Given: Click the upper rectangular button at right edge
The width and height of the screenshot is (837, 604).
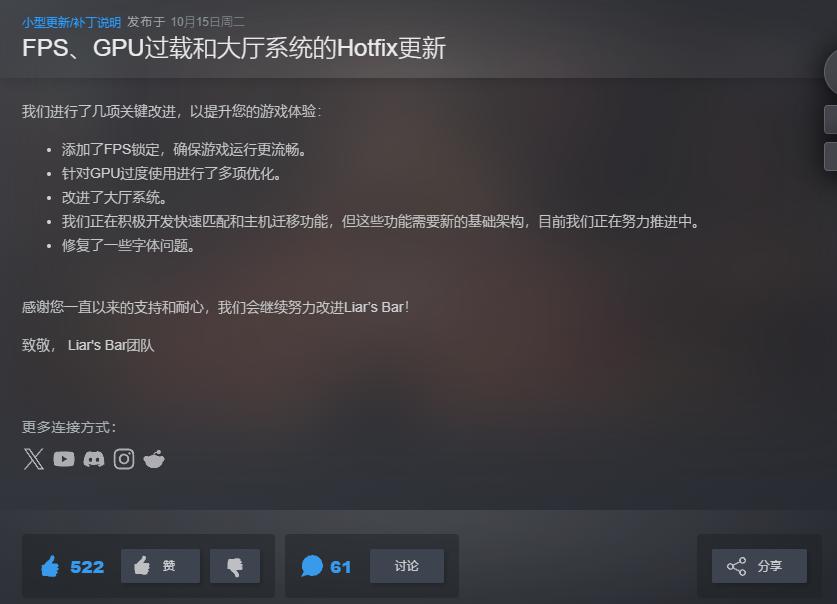Looking at the screenshot, I should tap(831, 120).
